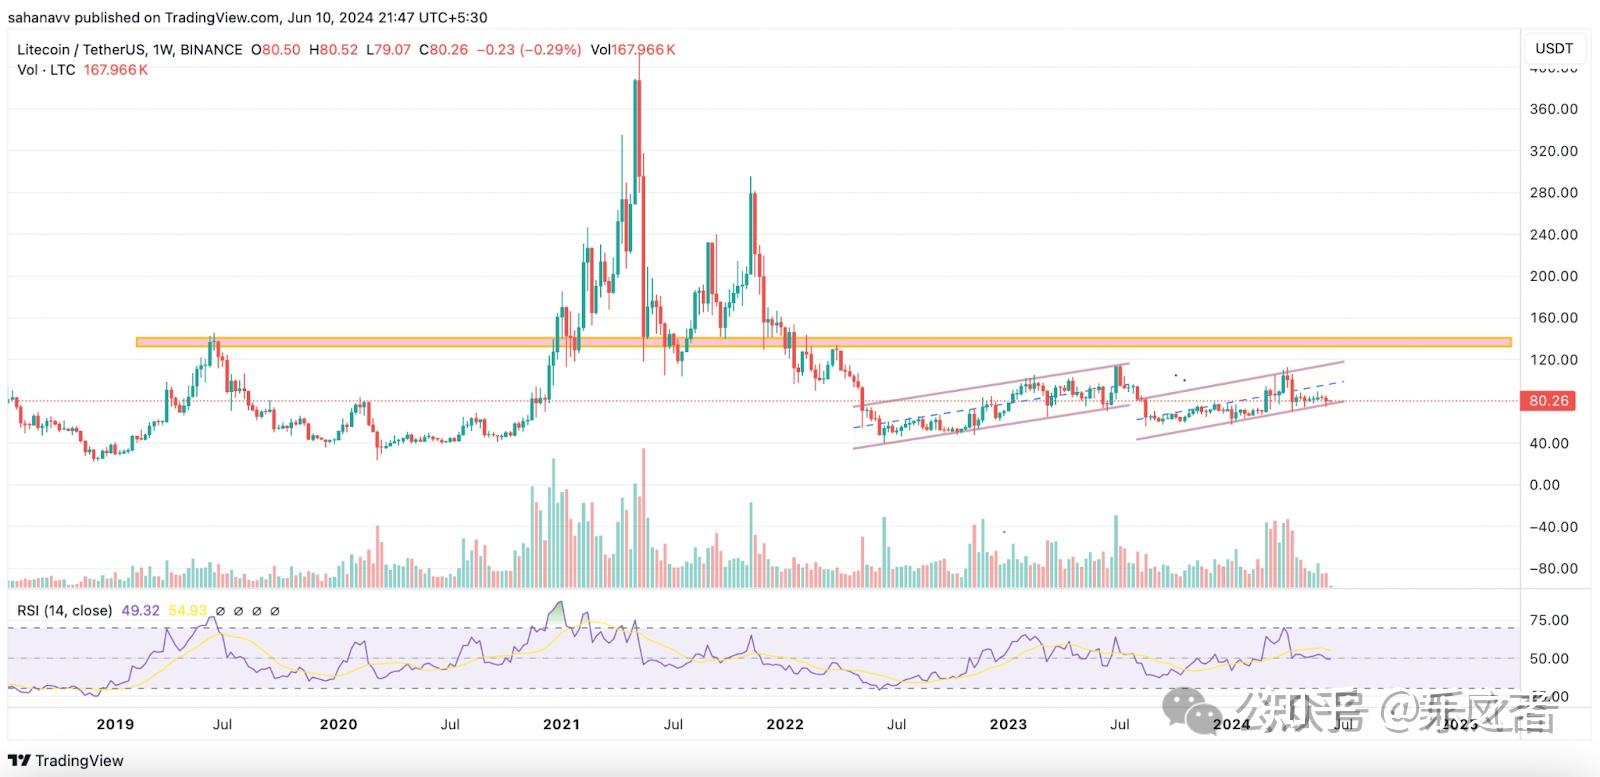
Task: Open the Litecoin / TetherUS symbol title
Action: pyautogui.click(x=81, y=49)
